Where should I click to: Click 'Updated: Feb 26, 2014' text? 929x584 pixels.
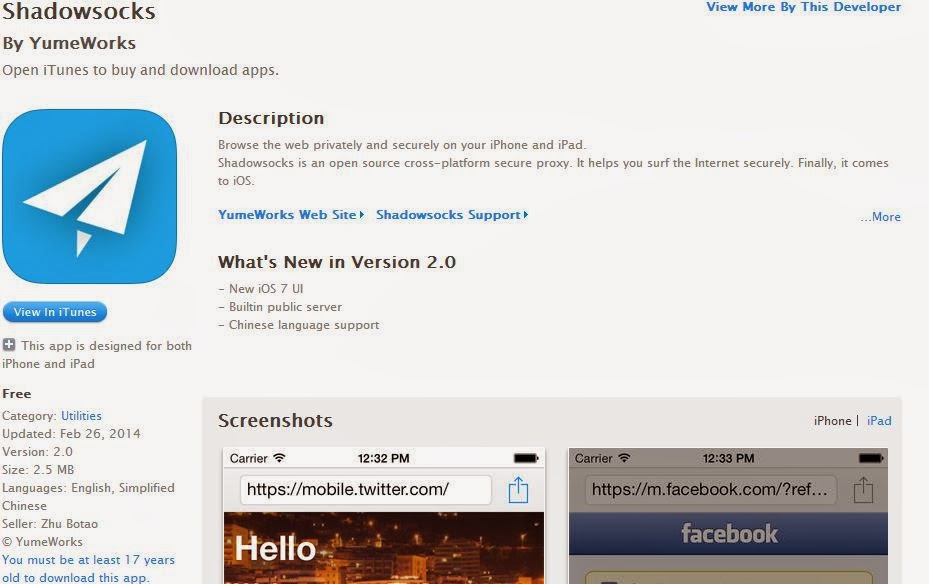coord(71,434)
